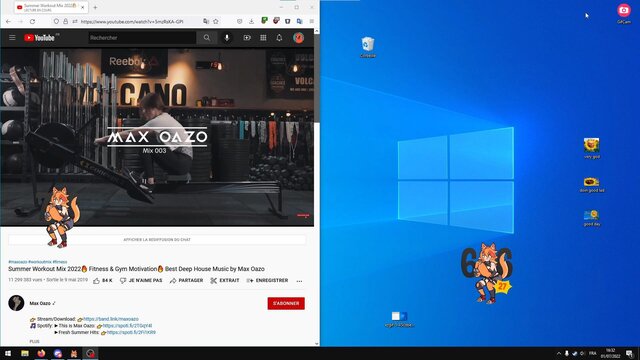Image resolution: width=640 pixels, height=360 pixels.
Task: Start voice search with the microphone icon
Action: [x=227, y=38]
